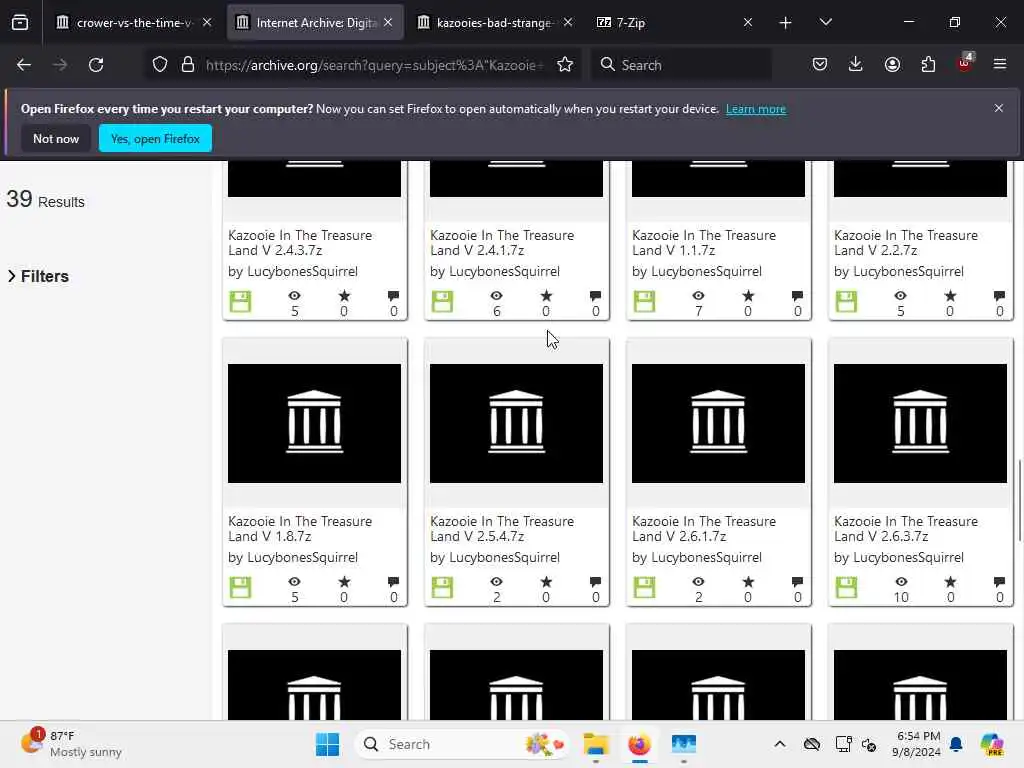Open a new browser tab
Screen dimensions: 1024x768
tap(786, 23)
